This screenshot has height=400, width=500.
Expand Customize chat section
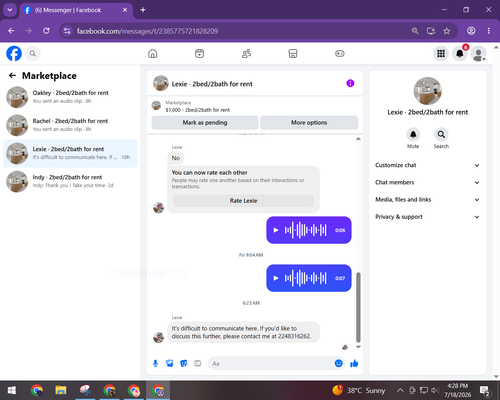click(x=427, y=165)
